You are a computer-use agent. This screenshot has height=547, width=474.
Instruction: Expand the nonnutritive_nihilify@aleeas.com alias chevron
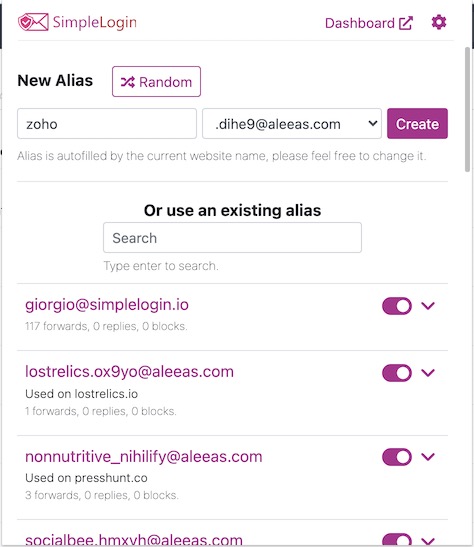(428, 457)
